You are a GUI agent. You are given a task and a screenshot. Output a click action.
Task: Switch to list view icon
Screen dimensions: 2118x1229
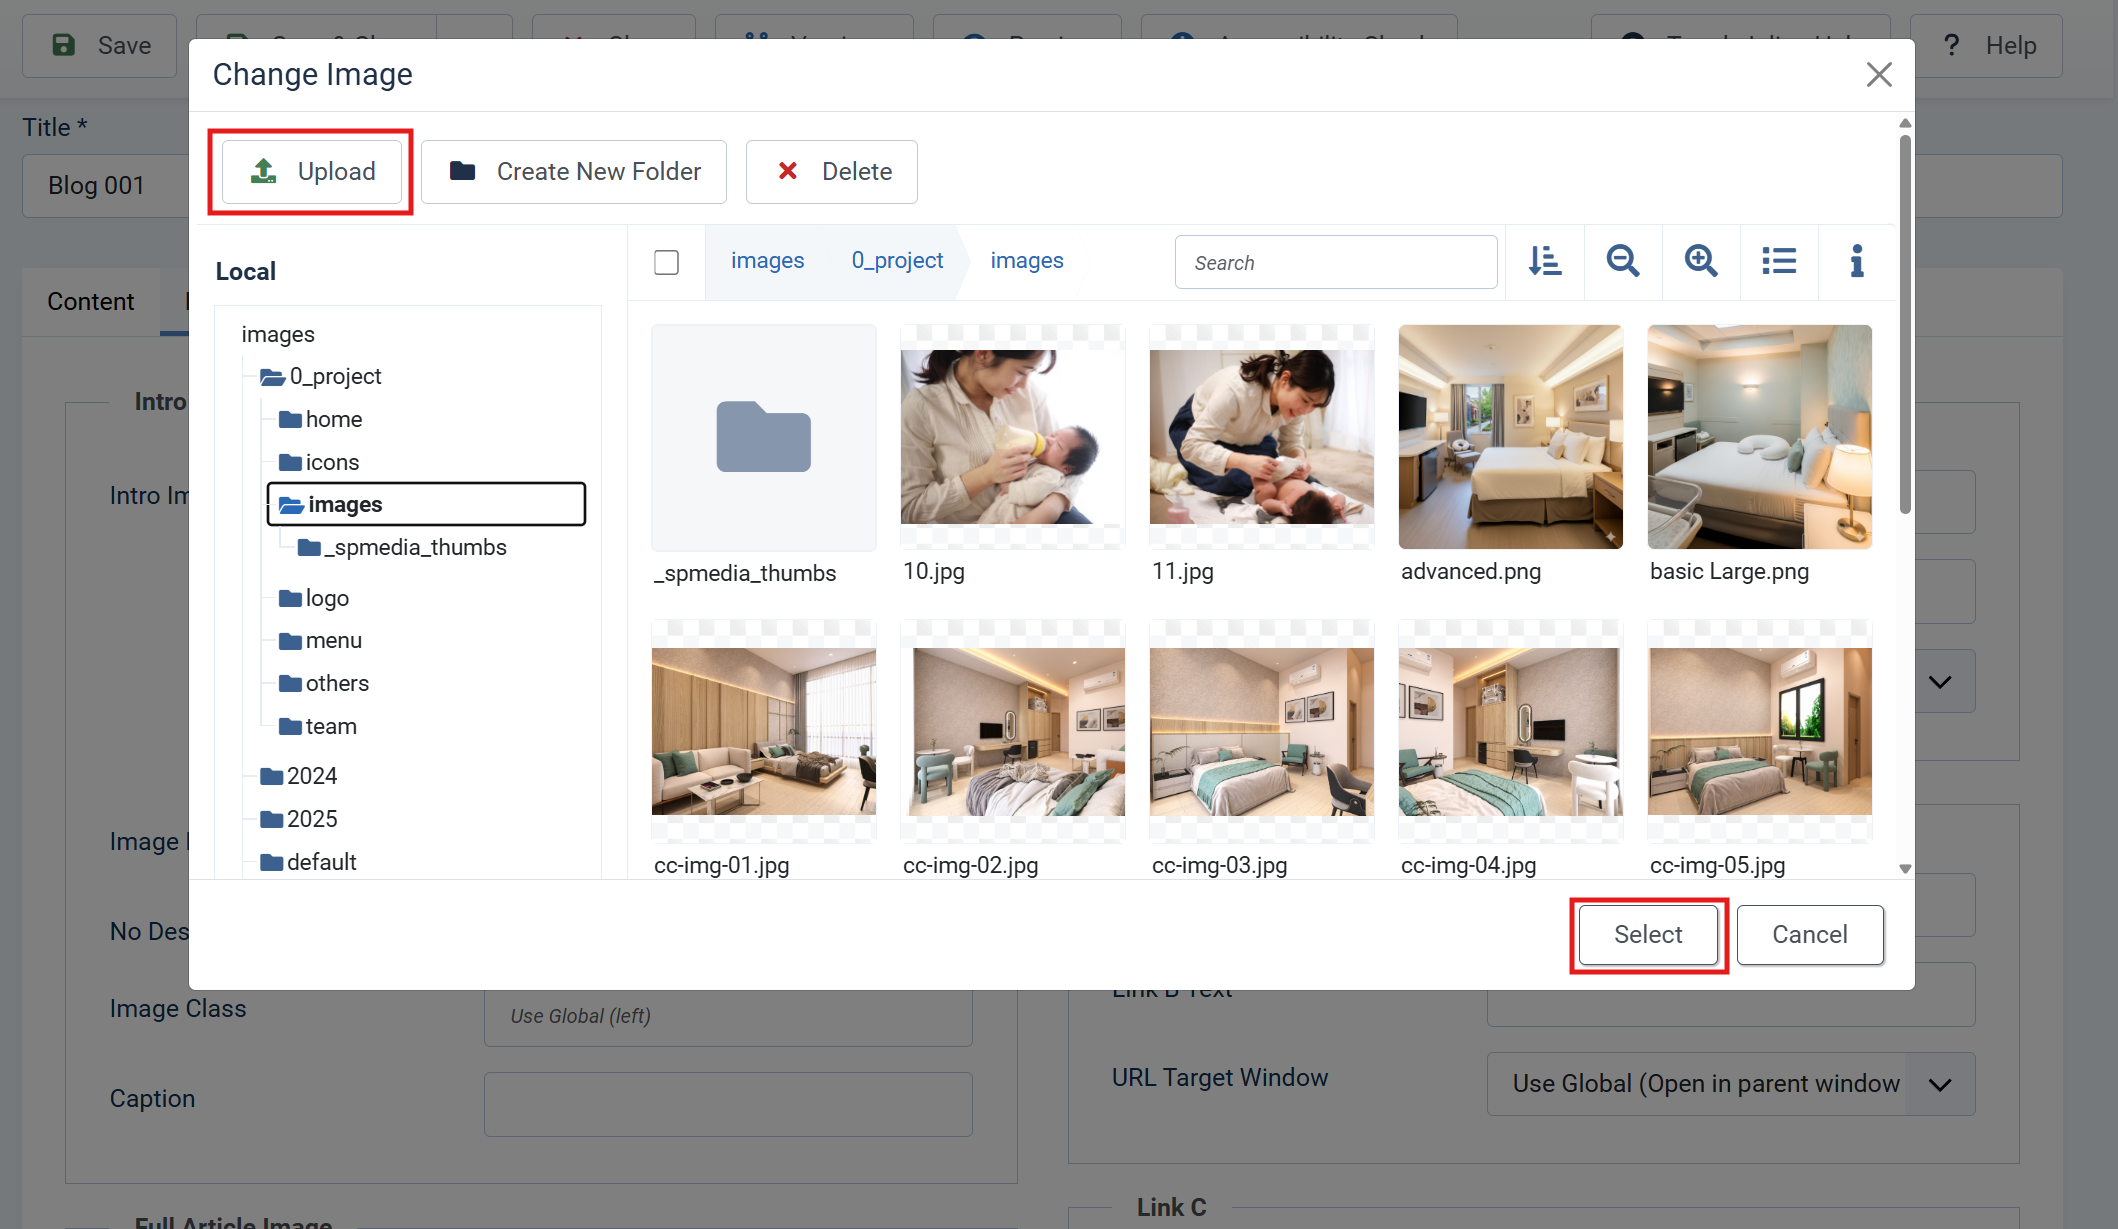(x=1778, y=262)
